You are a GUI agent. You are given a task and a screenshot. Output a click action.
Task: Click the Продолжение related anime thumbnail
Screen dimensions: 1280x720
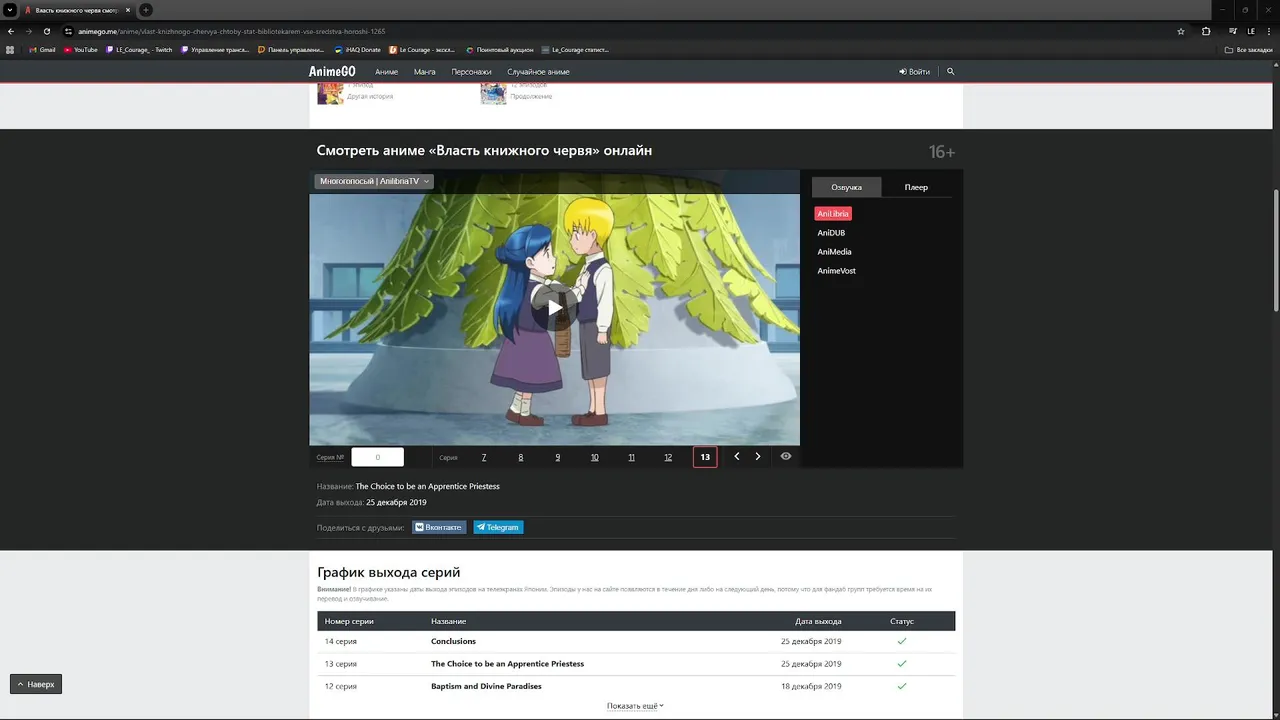(493, 93)
